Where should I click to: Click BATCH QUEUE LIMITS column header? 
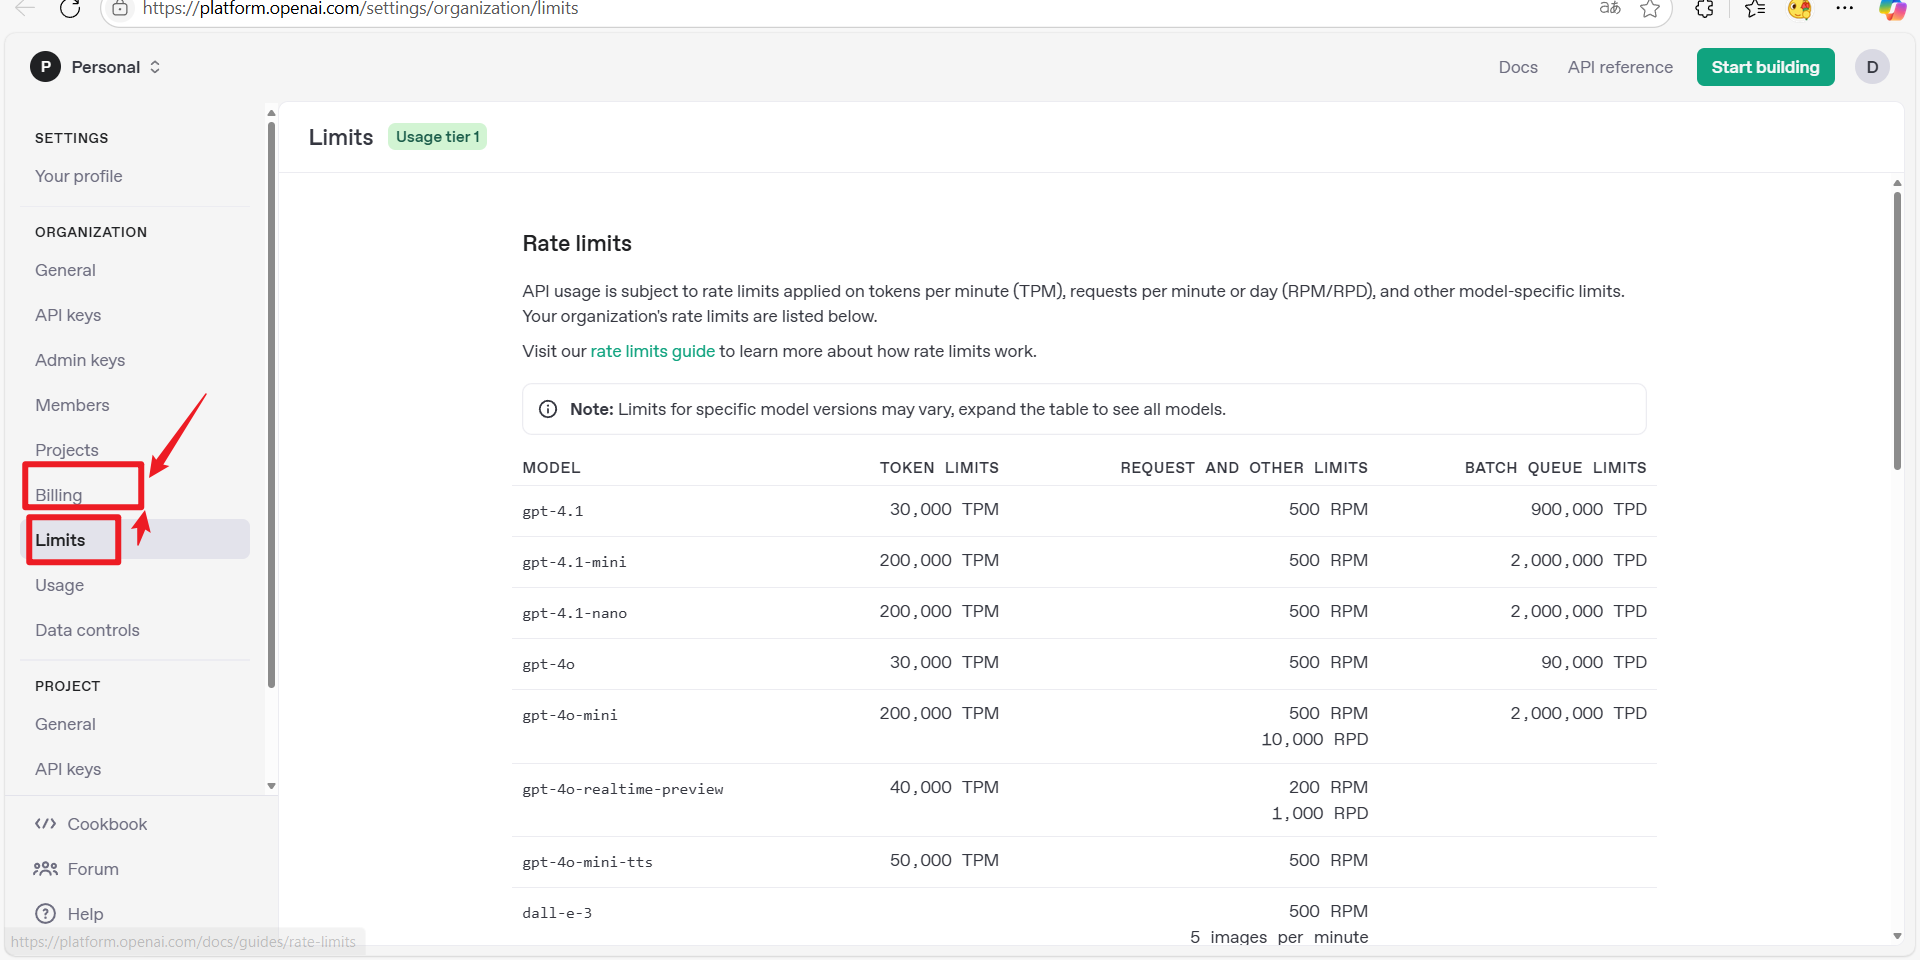point(1555,468)
